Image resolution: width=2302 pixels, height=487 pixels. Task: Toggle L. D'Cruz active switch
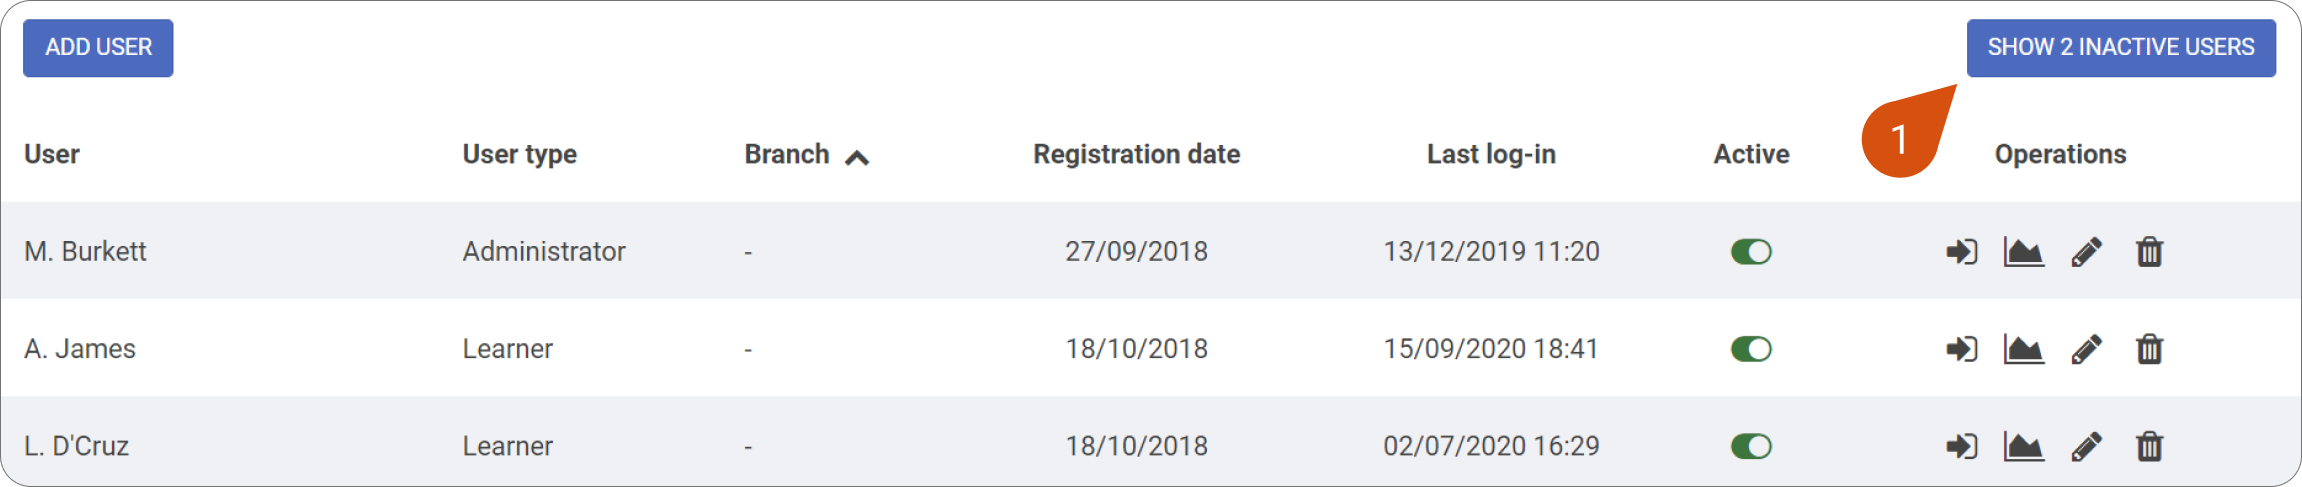click(x=1751, y=446)
